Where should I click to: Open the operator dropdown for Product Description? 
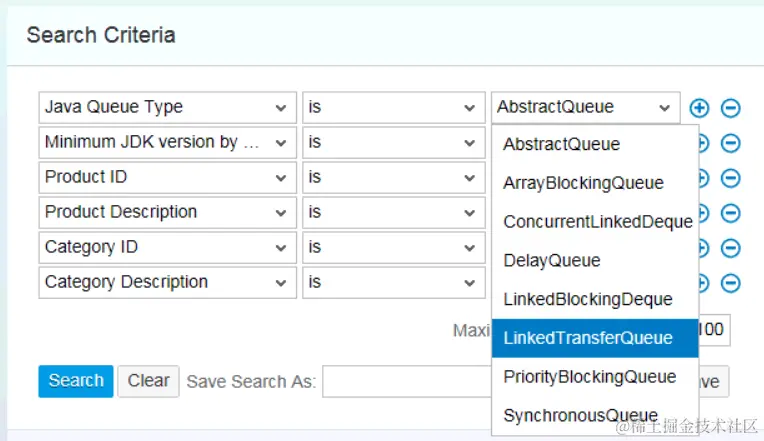tap(392, 213)
